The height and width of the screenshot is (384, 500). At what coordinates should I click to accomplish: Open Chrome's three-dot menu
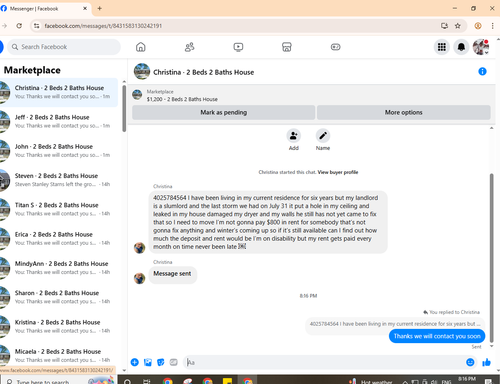(492, 26)
